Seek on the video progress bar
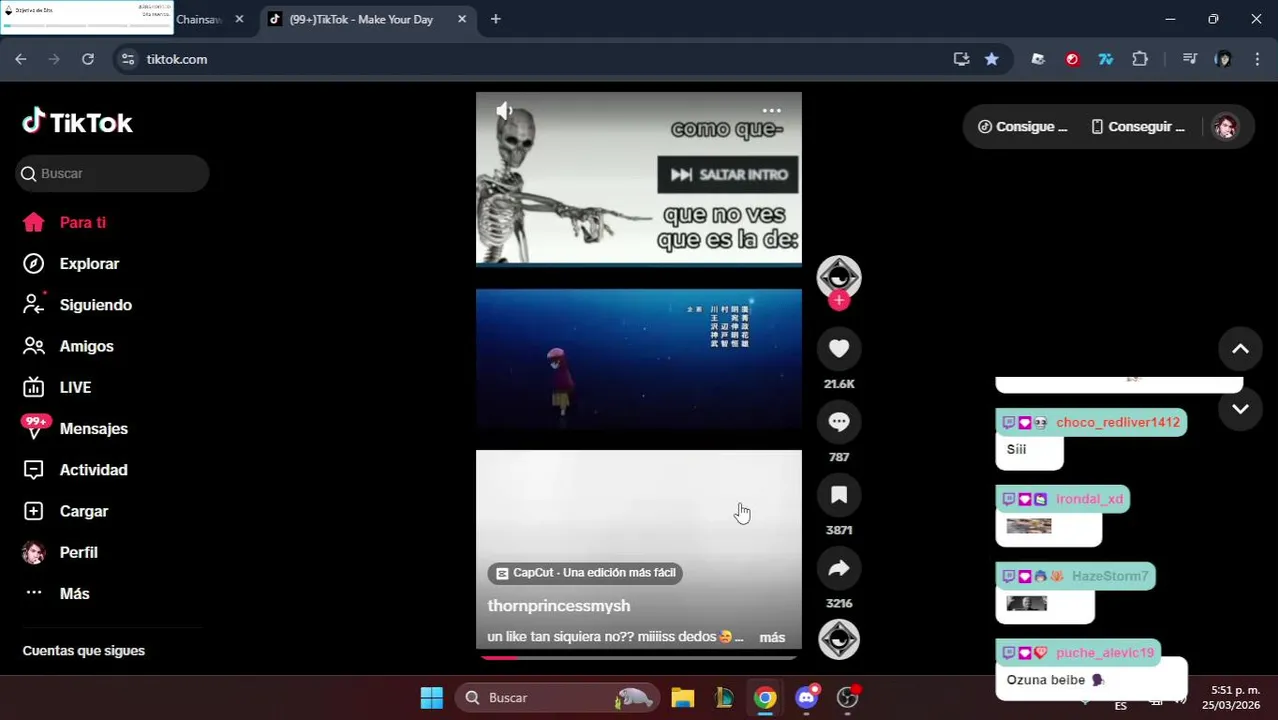1278x720 pixels. click(x=639, y=658)
